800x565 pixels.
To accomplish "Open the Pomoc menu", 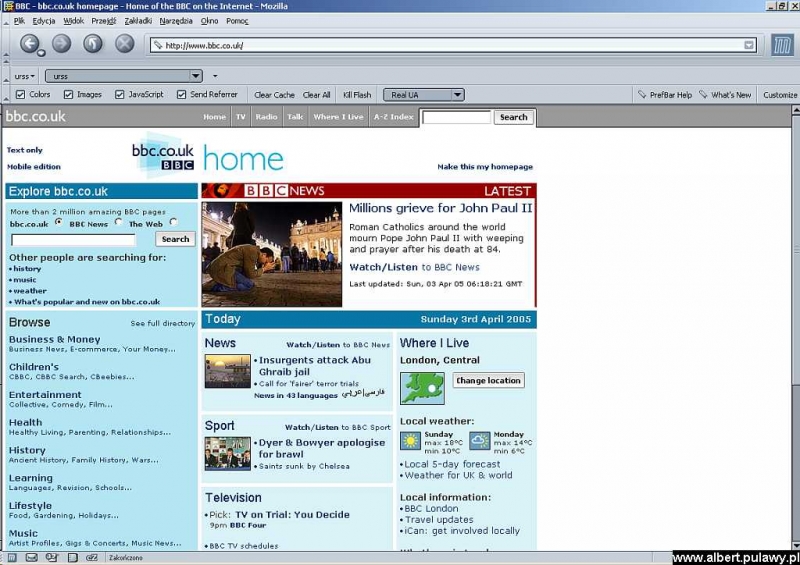I will point(237,21).
